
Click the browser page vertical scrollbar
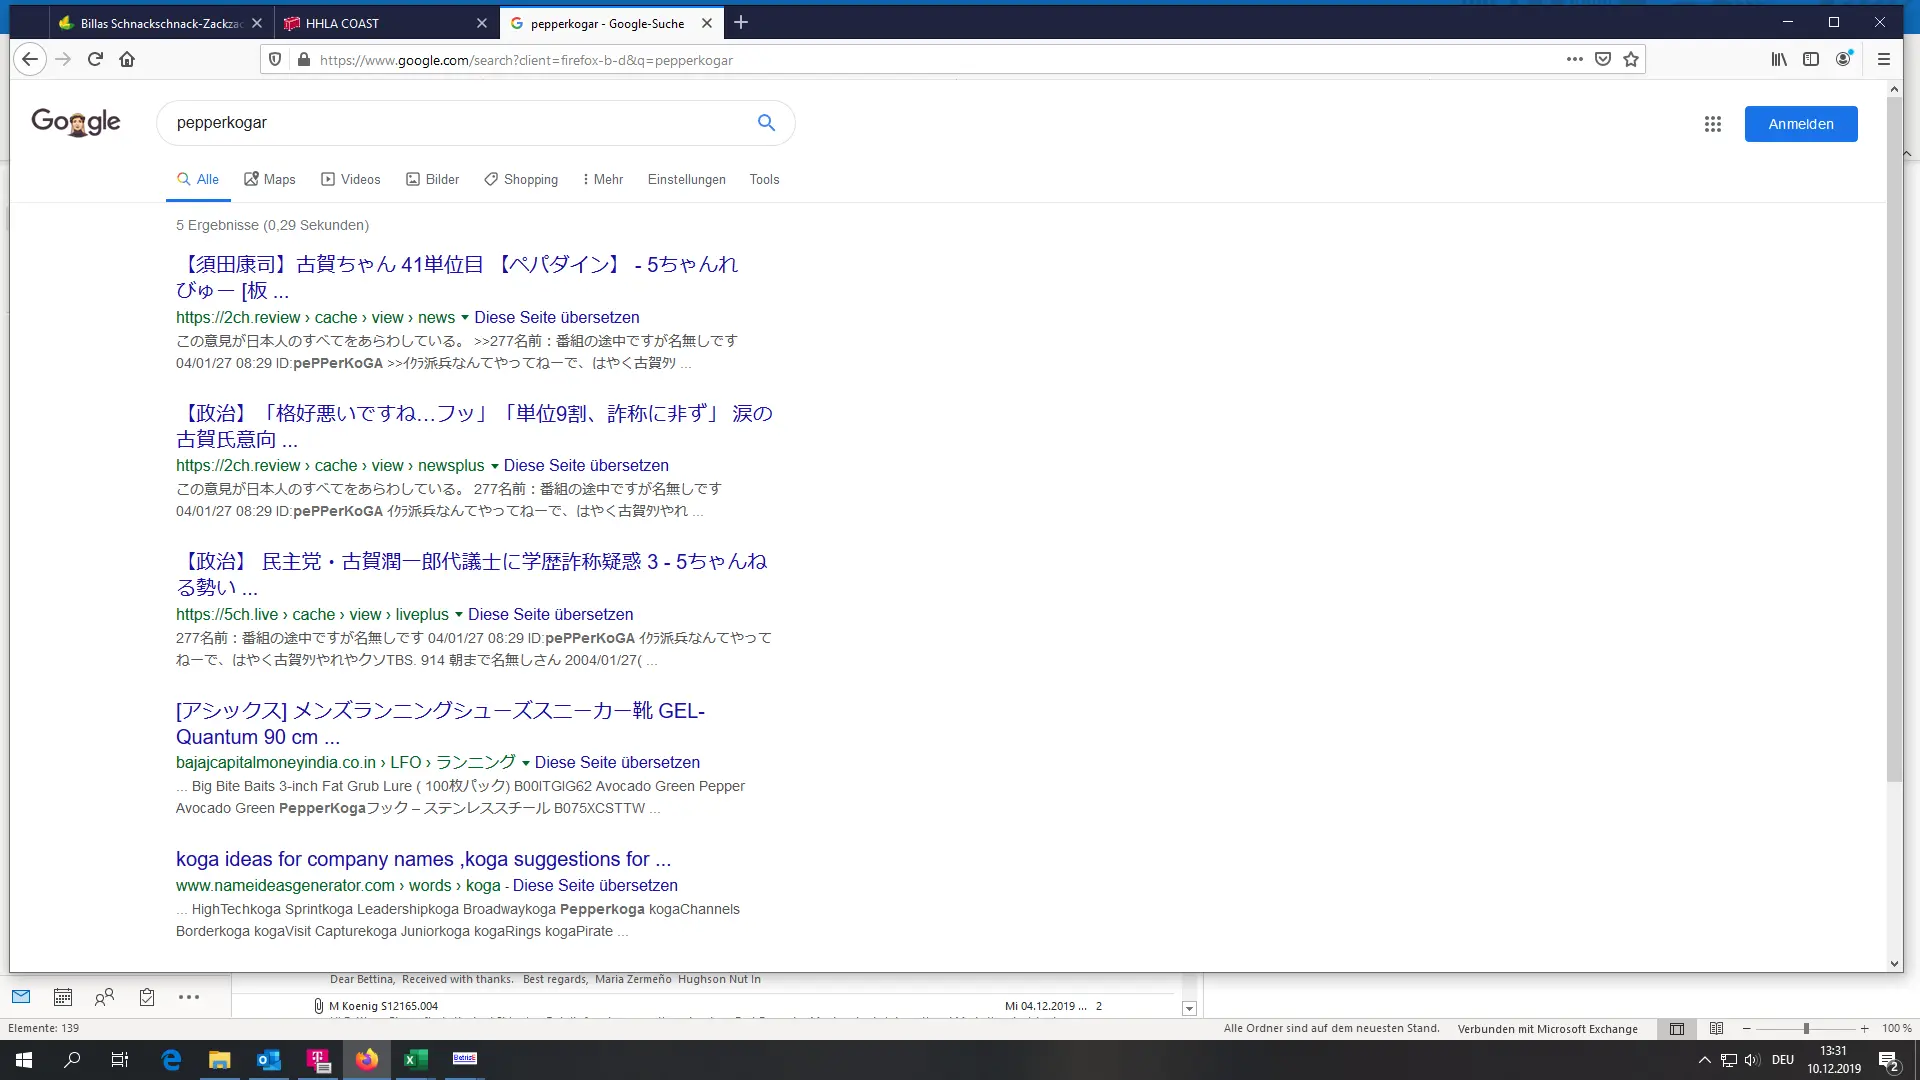pyautogui.click(x=1894, y=438)
